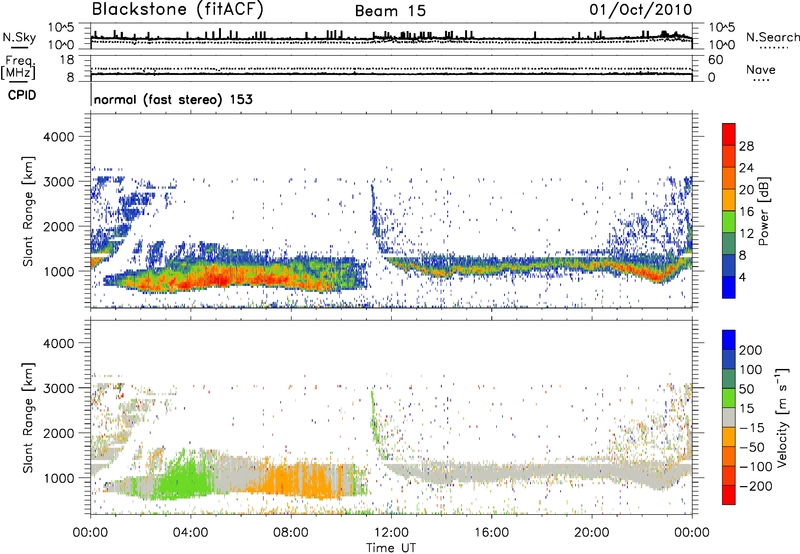
Task: Click the bright green 15–50 velocity colorbar segment
Action: tap(729, 397)
